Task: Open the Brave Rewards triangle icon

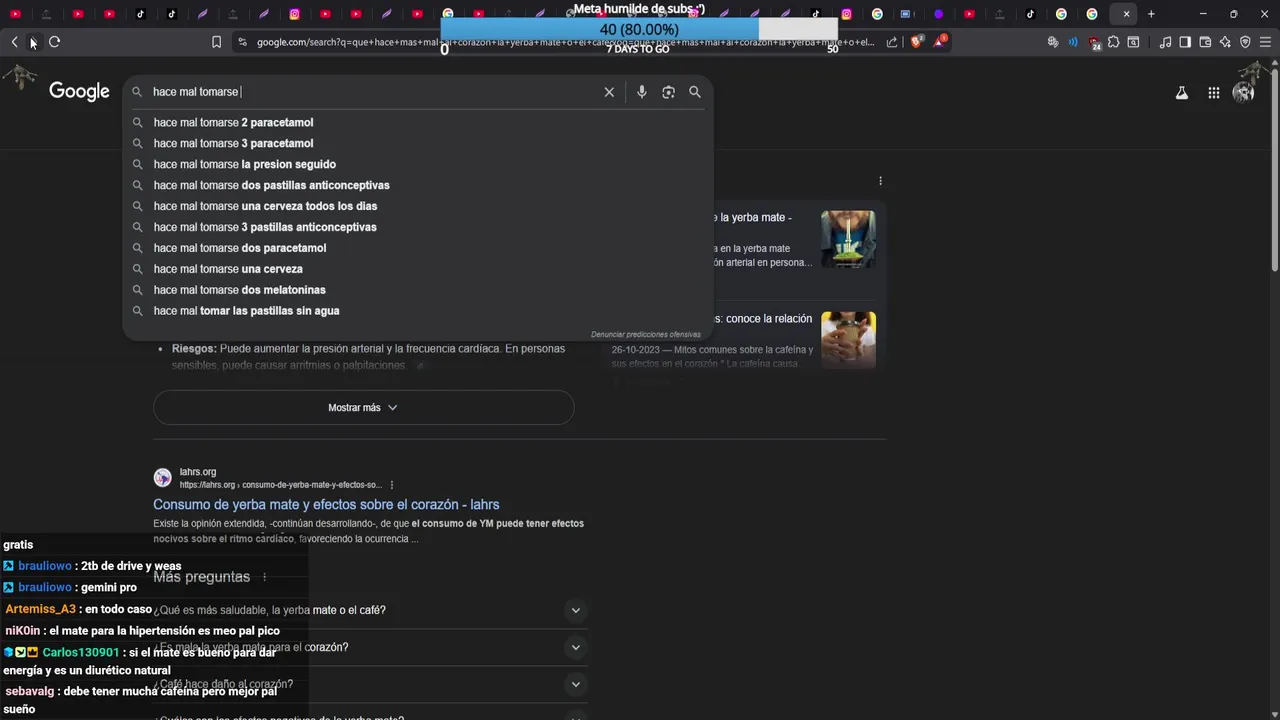Action: [940, 42]
